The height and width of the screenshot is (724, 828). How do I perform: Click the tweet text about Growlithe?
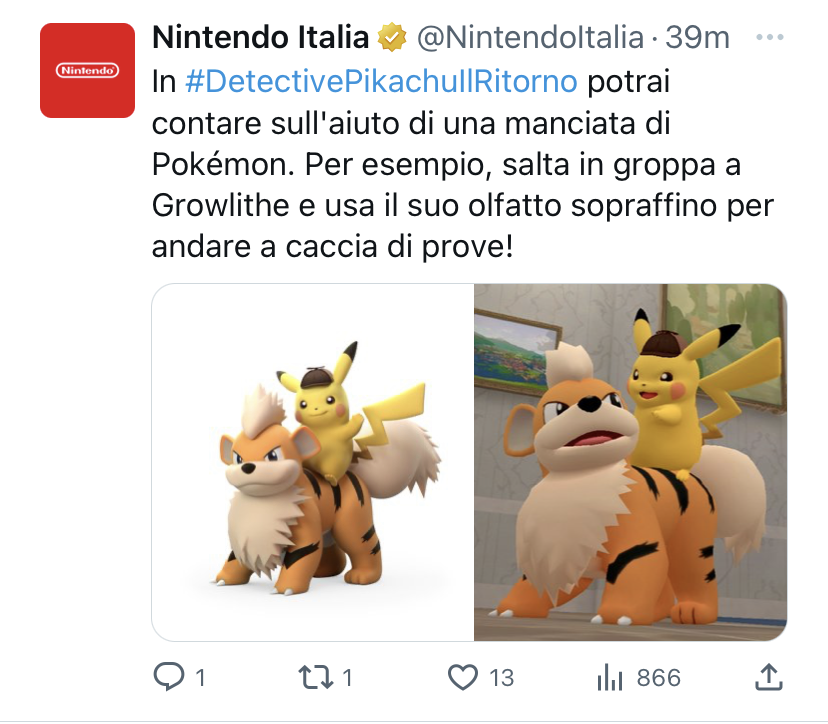pyautogui.click(x=463, y=164)
